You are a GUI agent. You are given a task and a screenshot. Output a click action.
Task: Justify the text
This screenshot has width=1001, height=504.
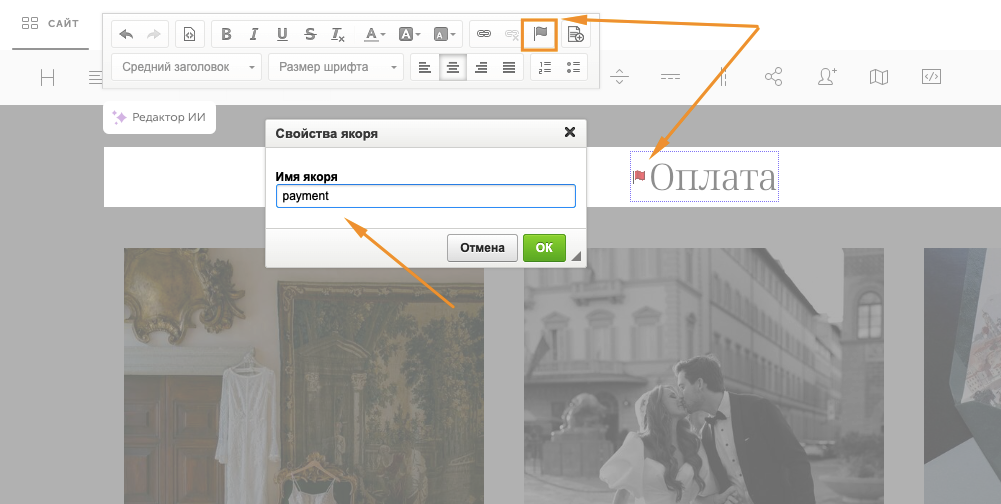pyautogui.click(x=509, y=67)
